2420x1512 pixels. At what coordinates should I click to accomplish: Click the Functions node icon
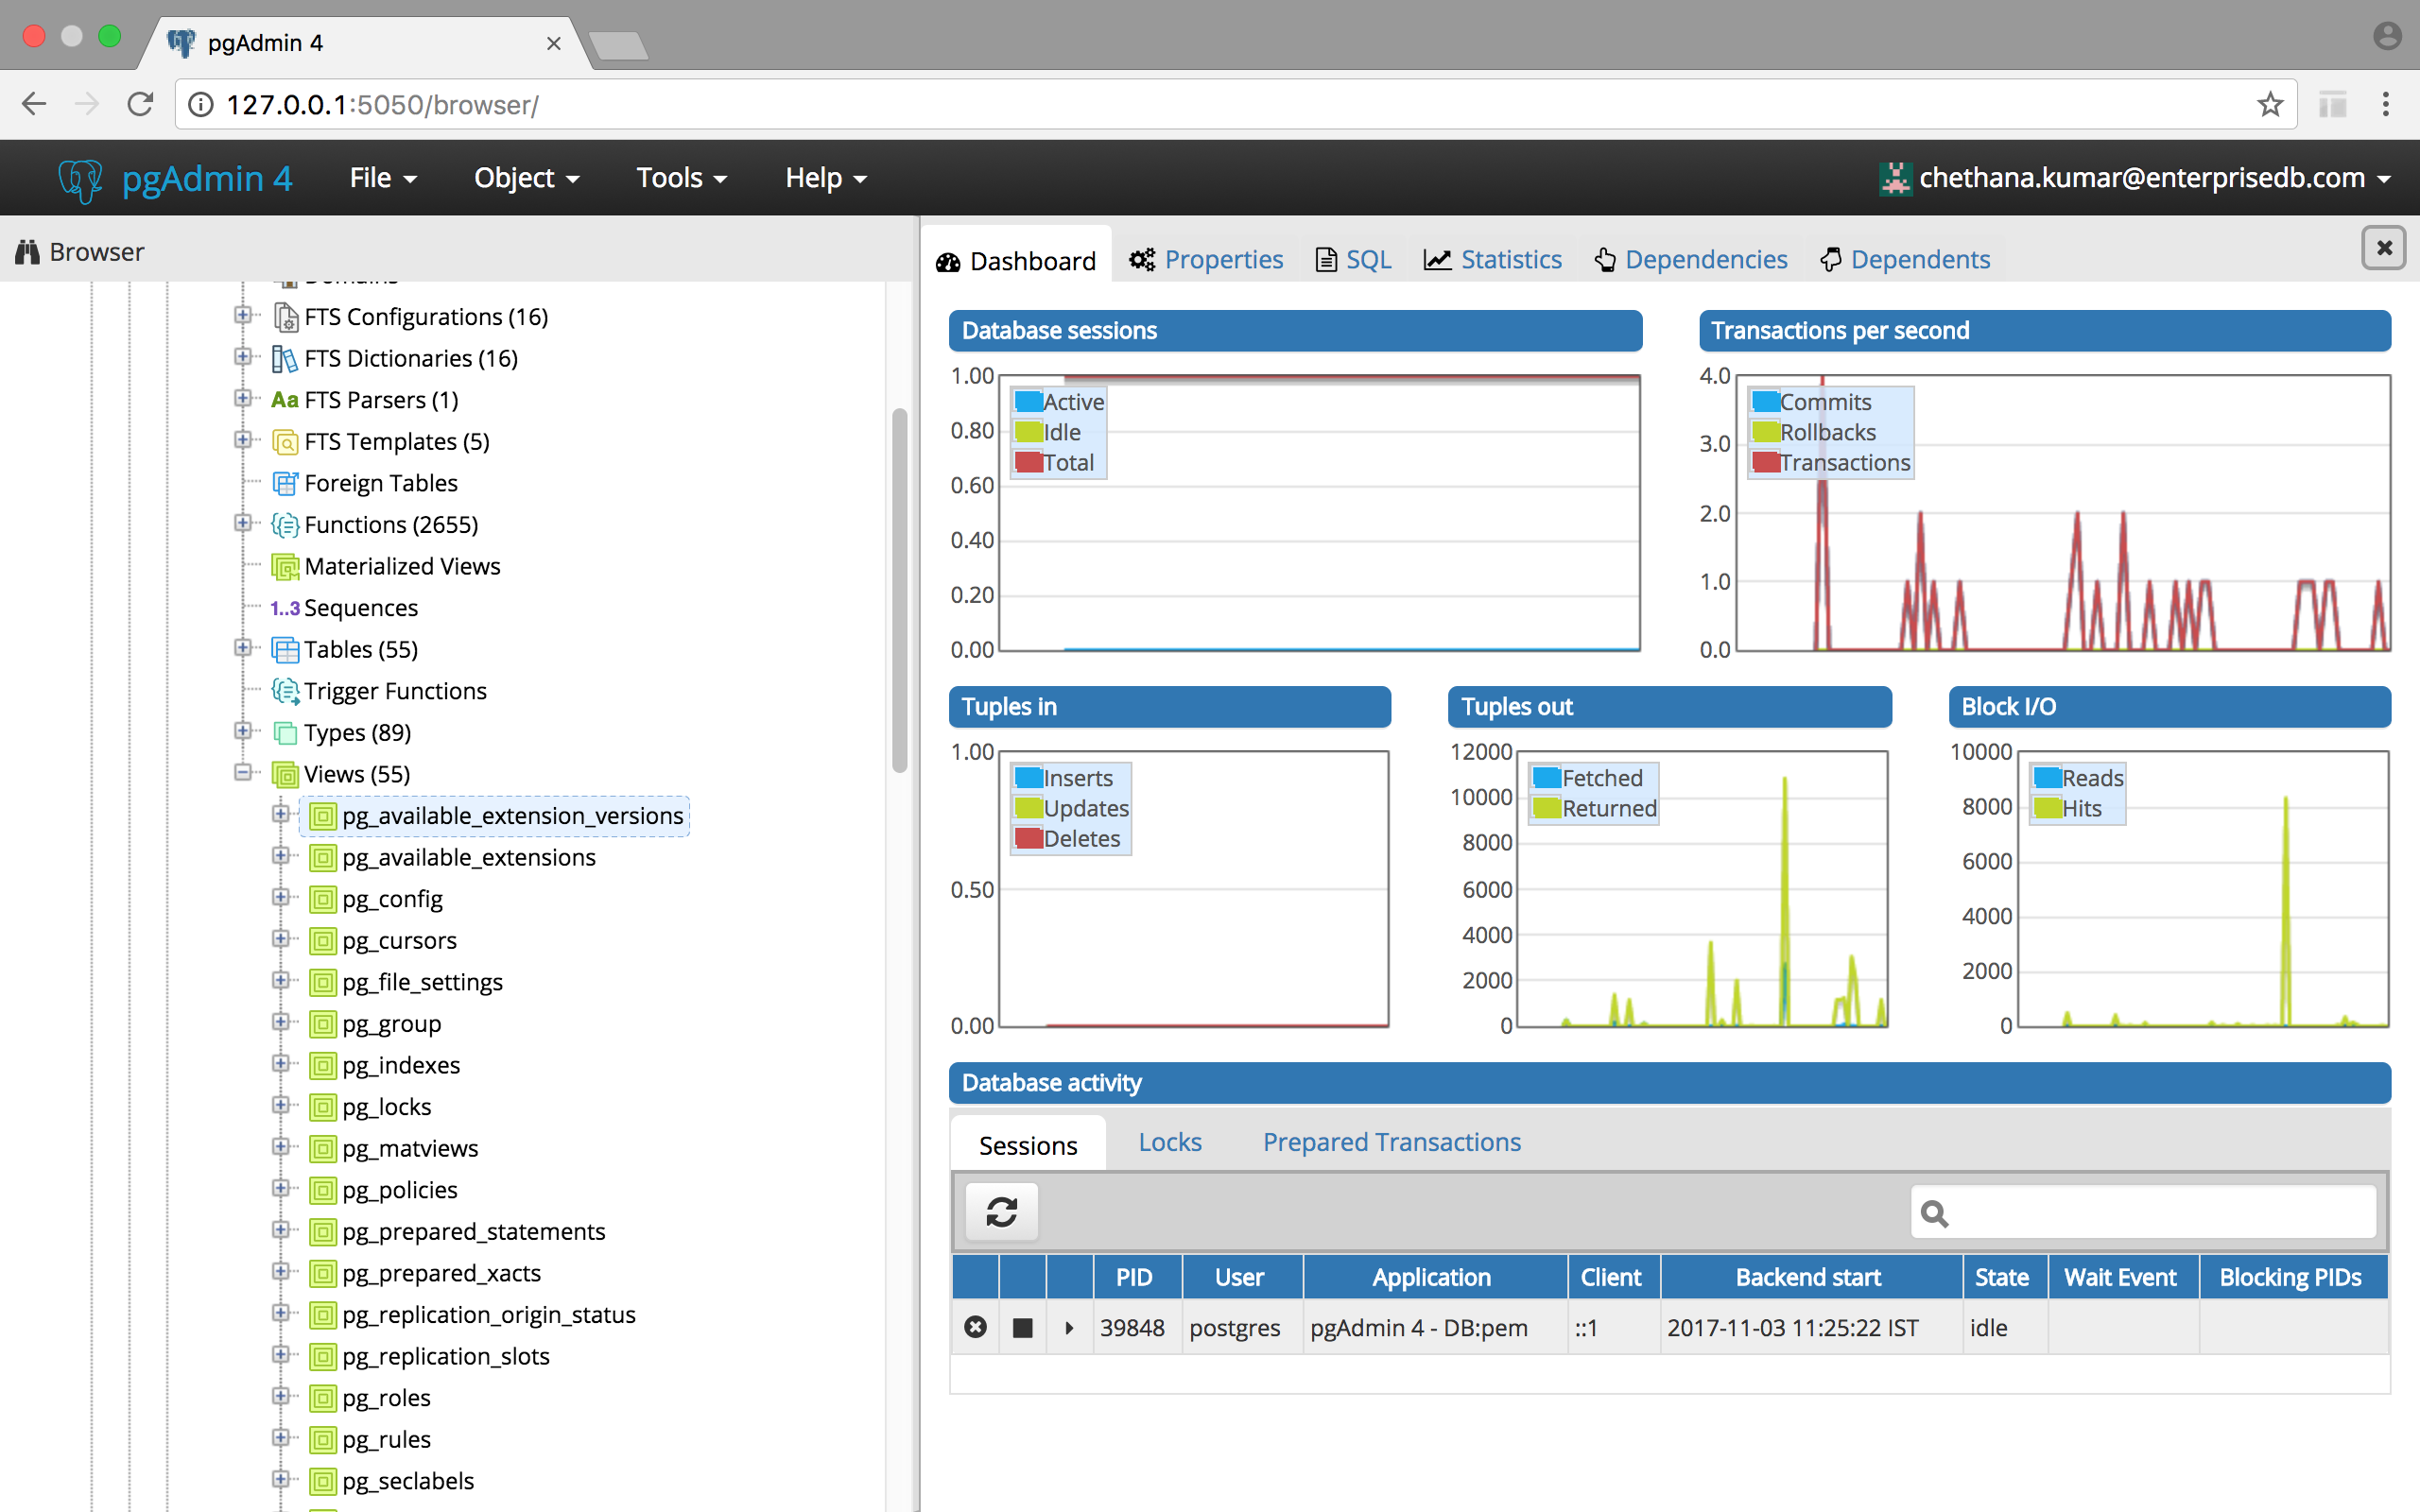[285, 525]
